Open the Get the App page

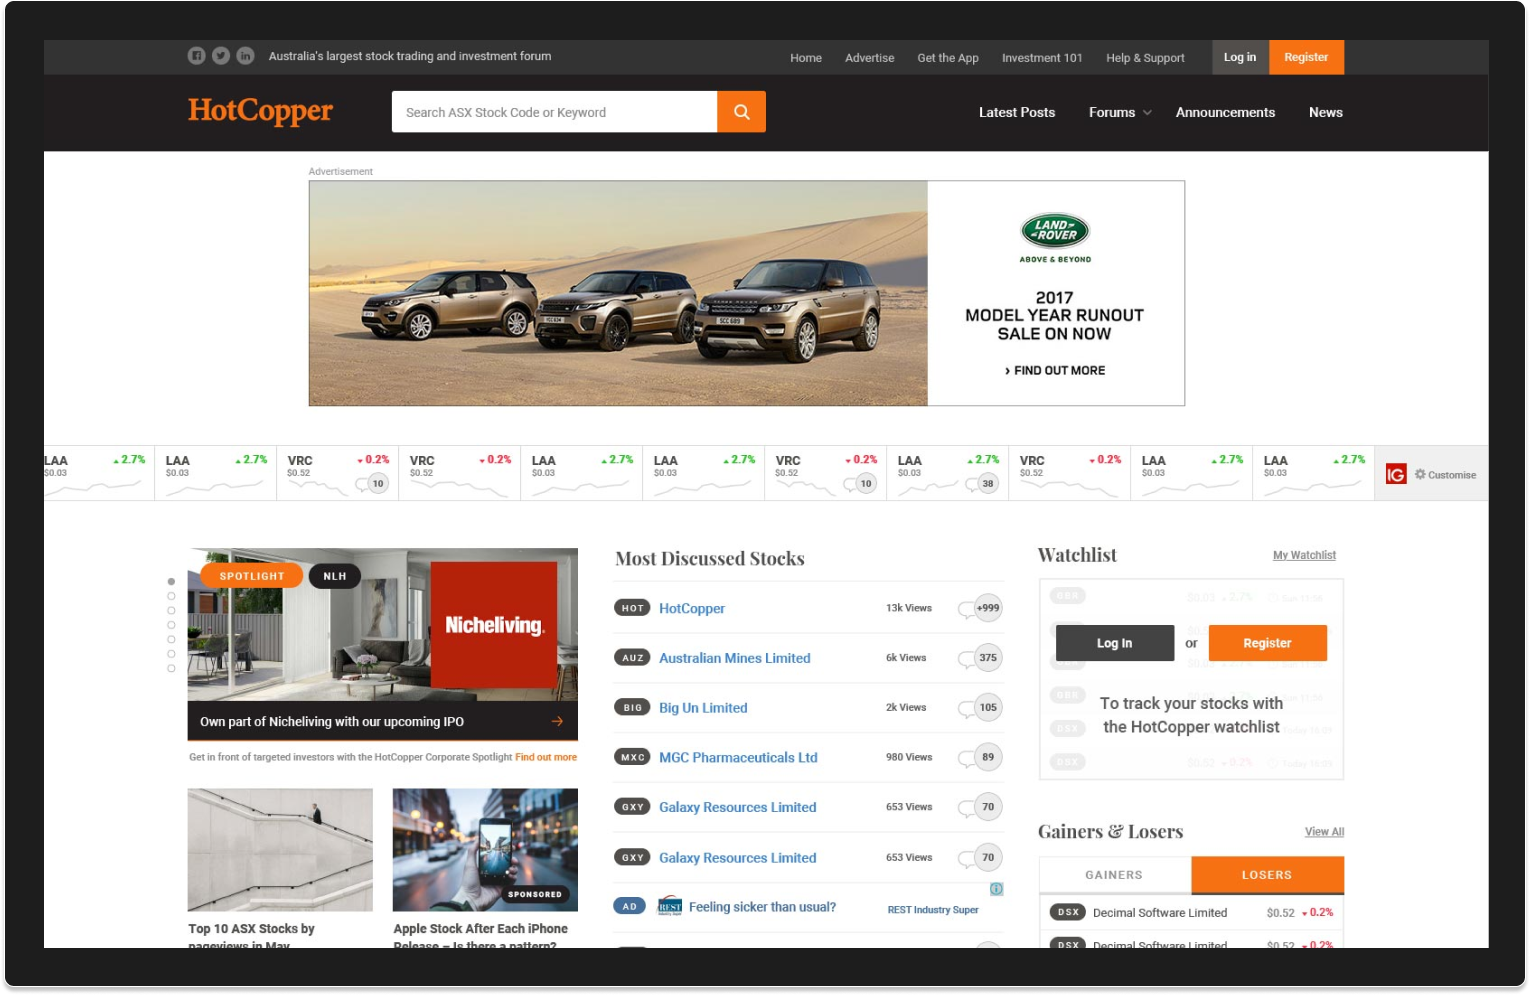click(x=948, y=58)
